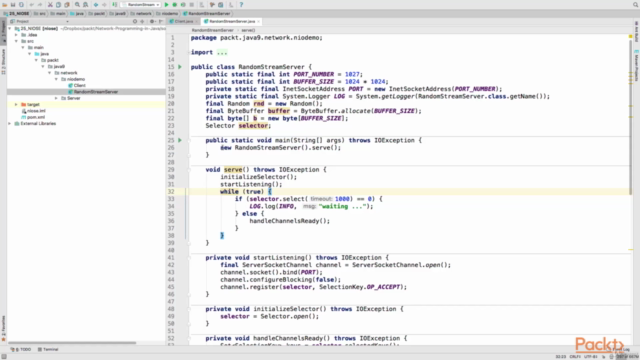
Task: Click the src breadcrumb in navigation bar
Action: (x=40, y=13)
